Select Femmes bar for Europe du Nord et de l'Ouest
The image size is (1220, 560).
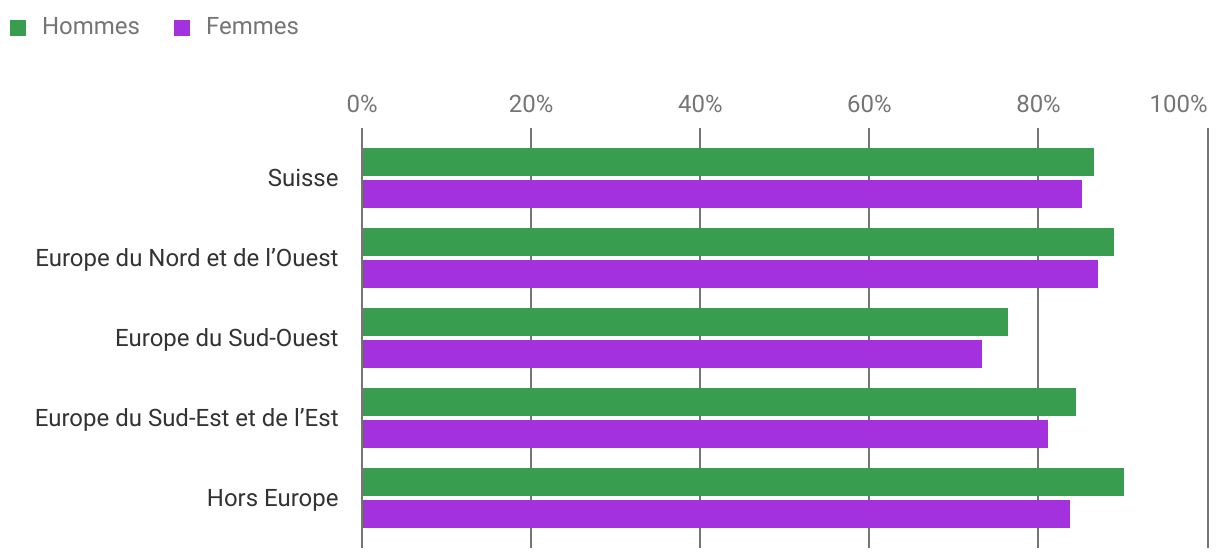click(729, 274)
